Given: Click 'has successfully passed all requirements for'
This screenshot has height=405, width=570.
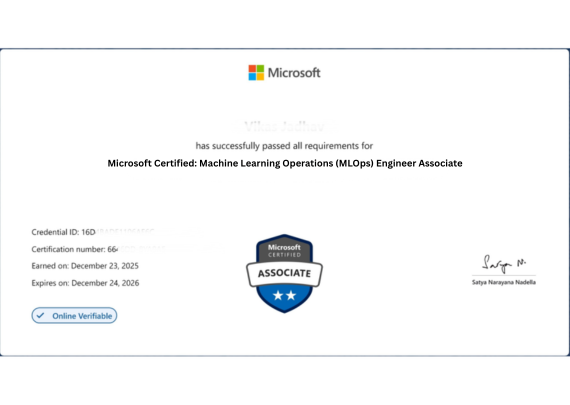Looking at the screenshot, I should (284, 146).
